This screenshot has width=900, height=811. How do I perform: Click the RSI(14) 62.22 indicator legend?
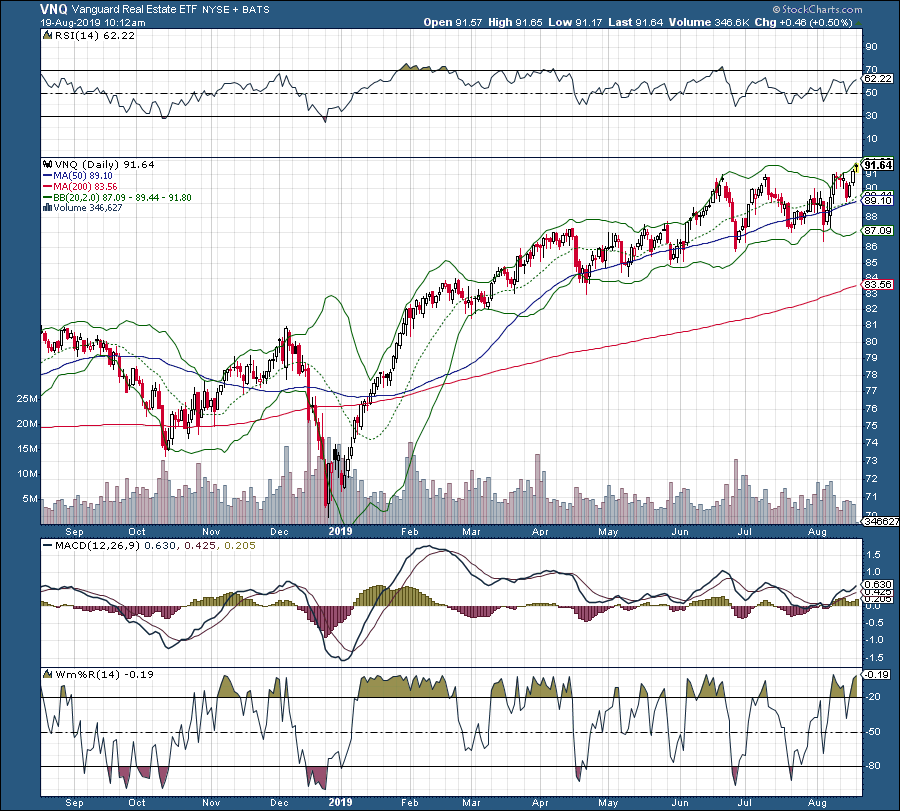point(95,36)
